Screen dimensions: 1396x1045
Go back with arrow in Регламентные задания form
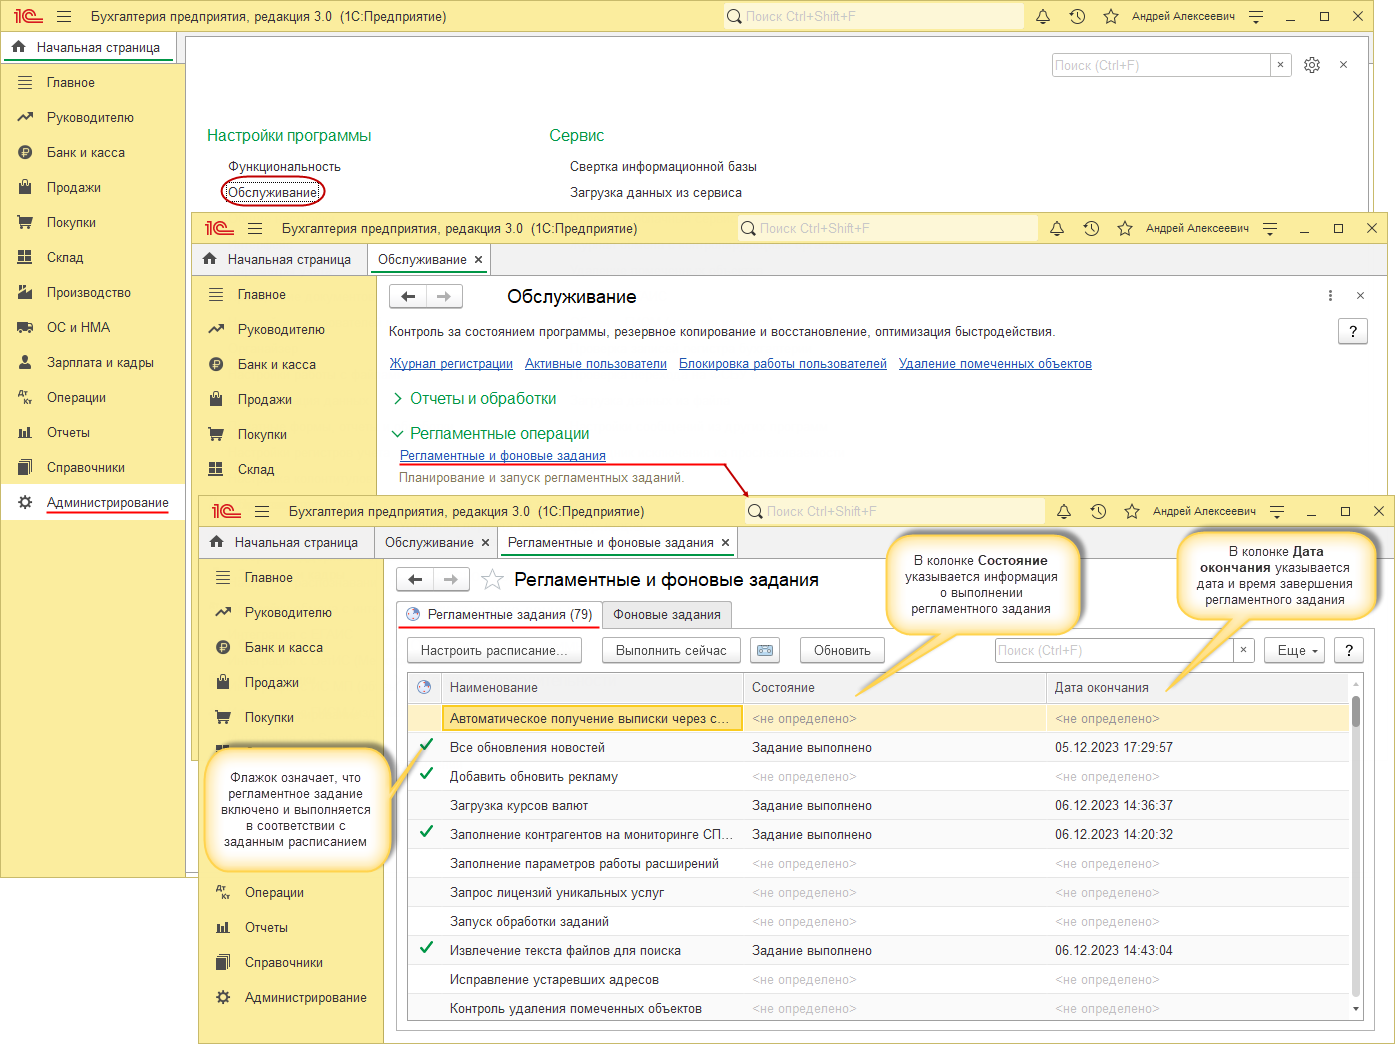coord(415,579)
